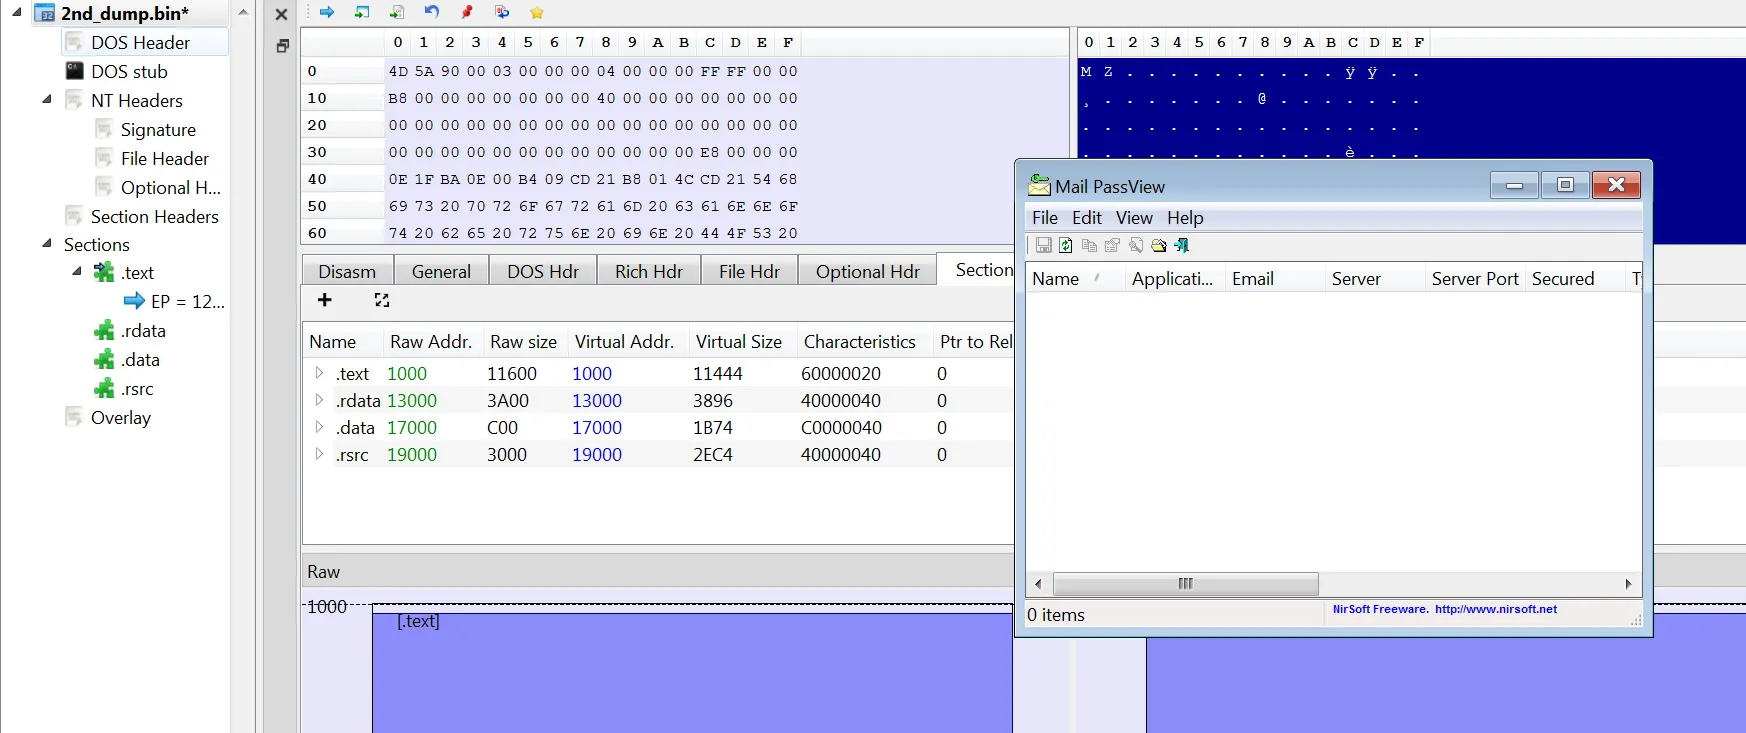Click the right scroll arrow in Mail PassView

coord(1628,584)
